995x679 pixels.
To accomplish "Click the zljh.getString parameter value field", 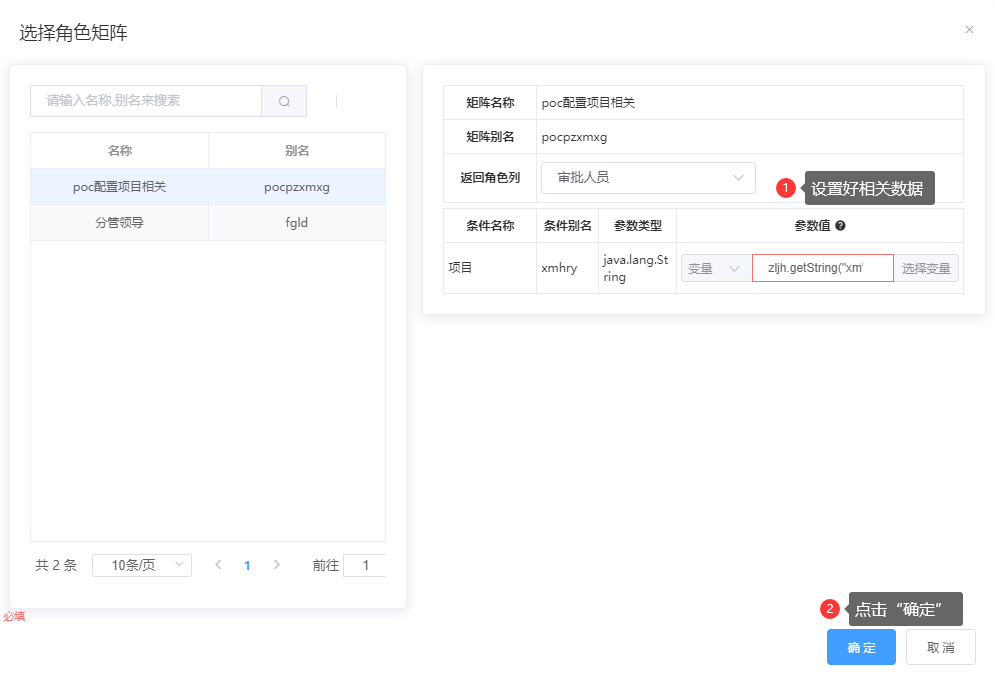I will pyautogui.click(x=822, y=268).
